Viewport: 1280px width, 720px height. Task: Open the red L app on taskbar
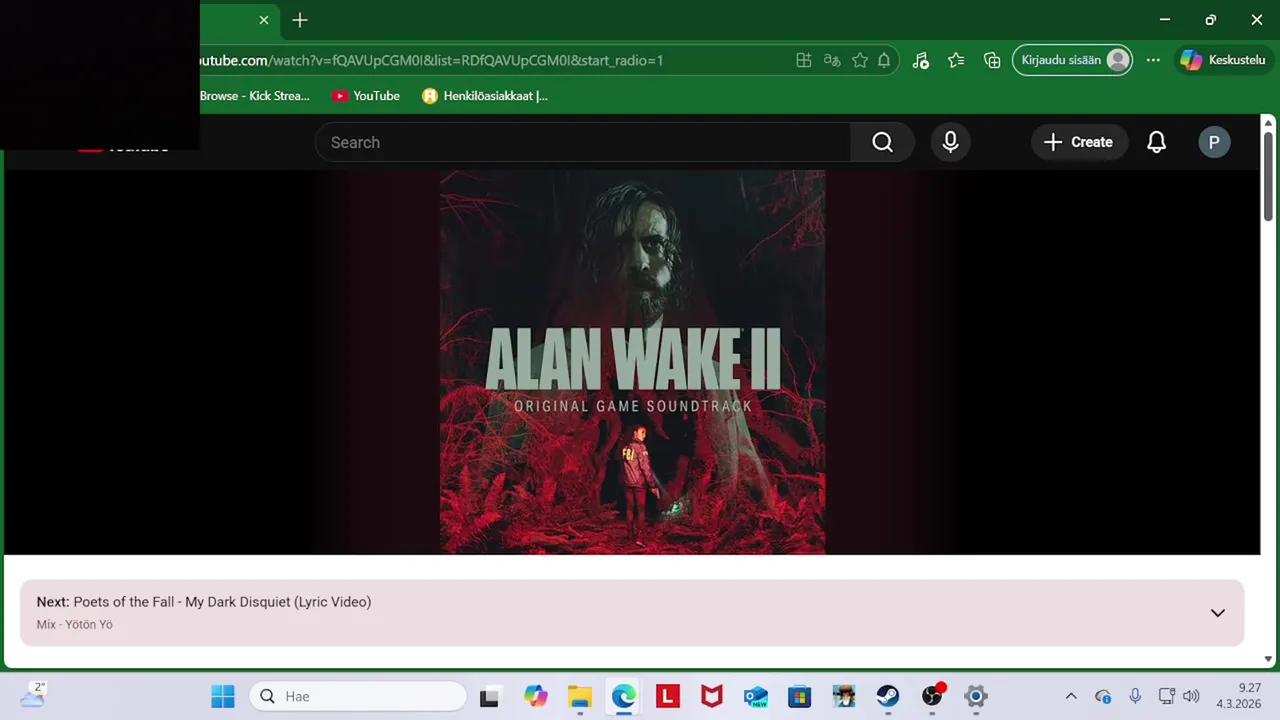click(x=668, y=696)
